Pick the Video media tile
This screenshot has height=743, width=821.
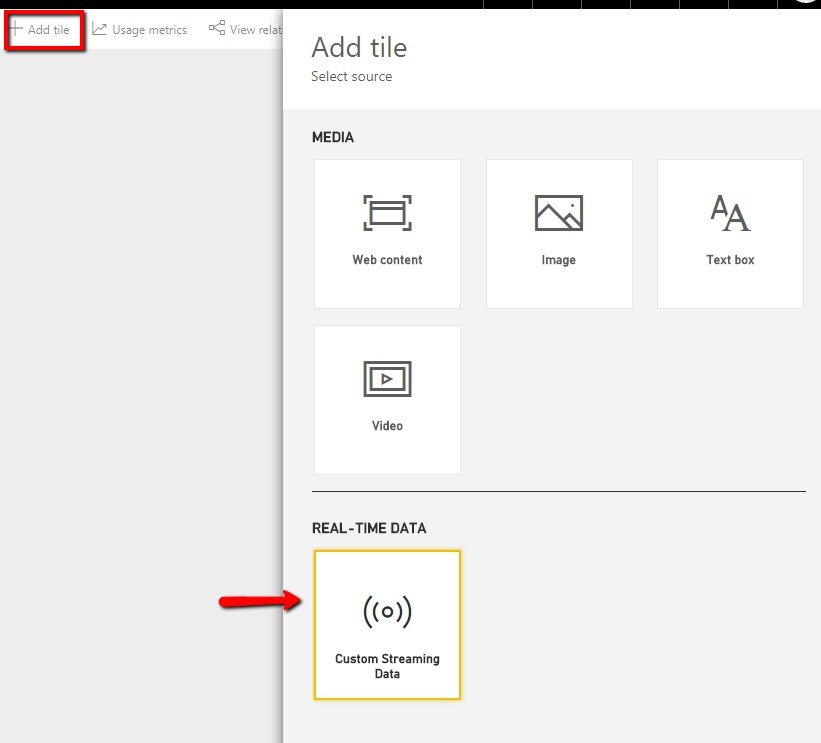[387, 399]
